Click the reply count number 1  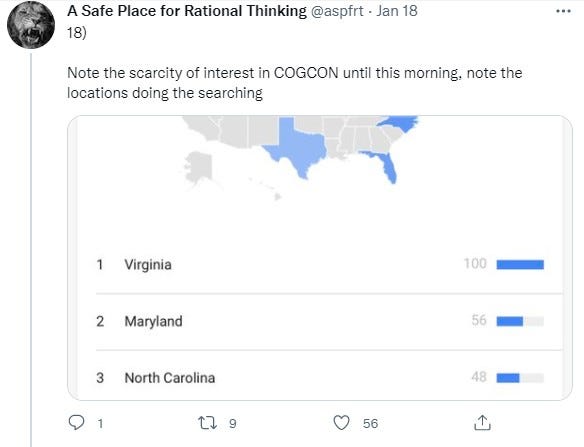tap(100, 424)
